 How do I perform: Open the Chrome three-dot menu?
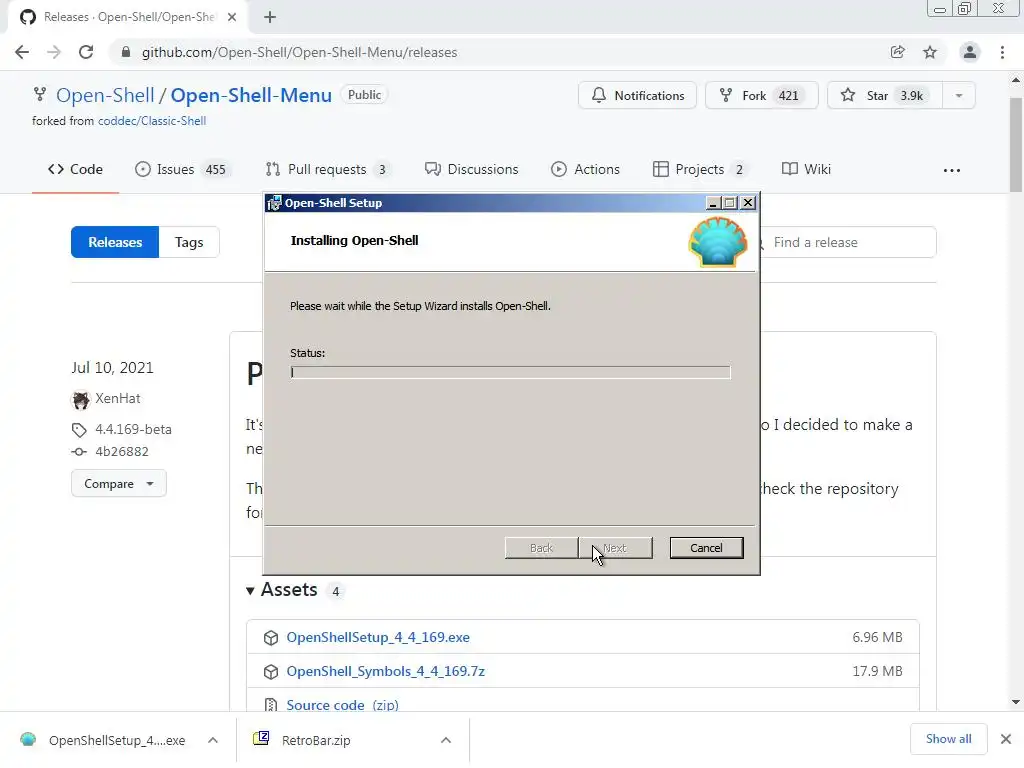point(1002,52)
